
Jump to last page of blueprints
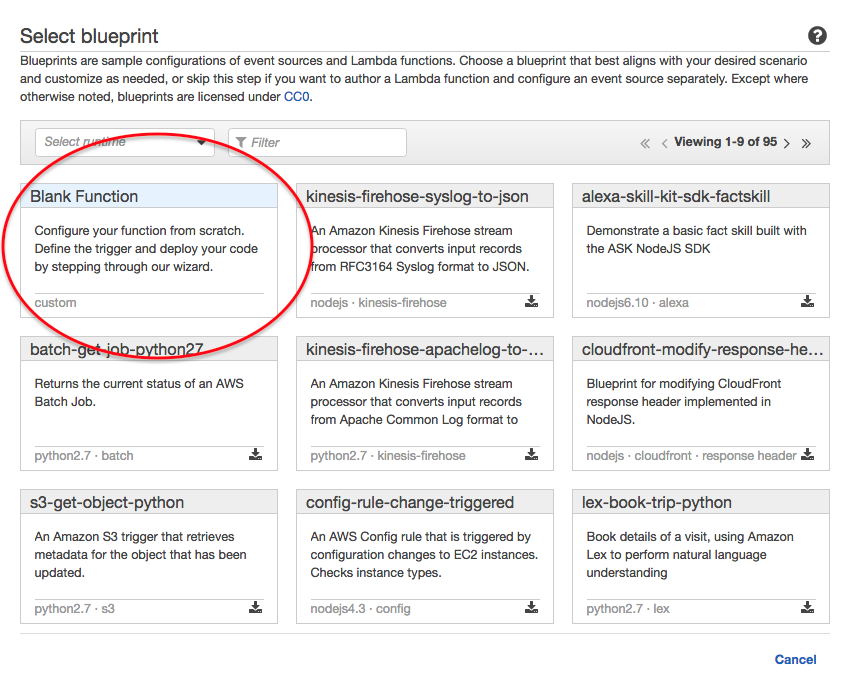pyautogui.click(x=806, y=143)
